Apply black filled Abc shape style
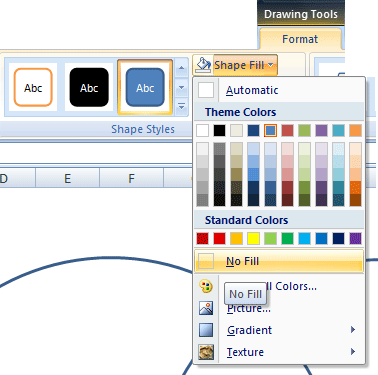378x375 pixels. 89,87
